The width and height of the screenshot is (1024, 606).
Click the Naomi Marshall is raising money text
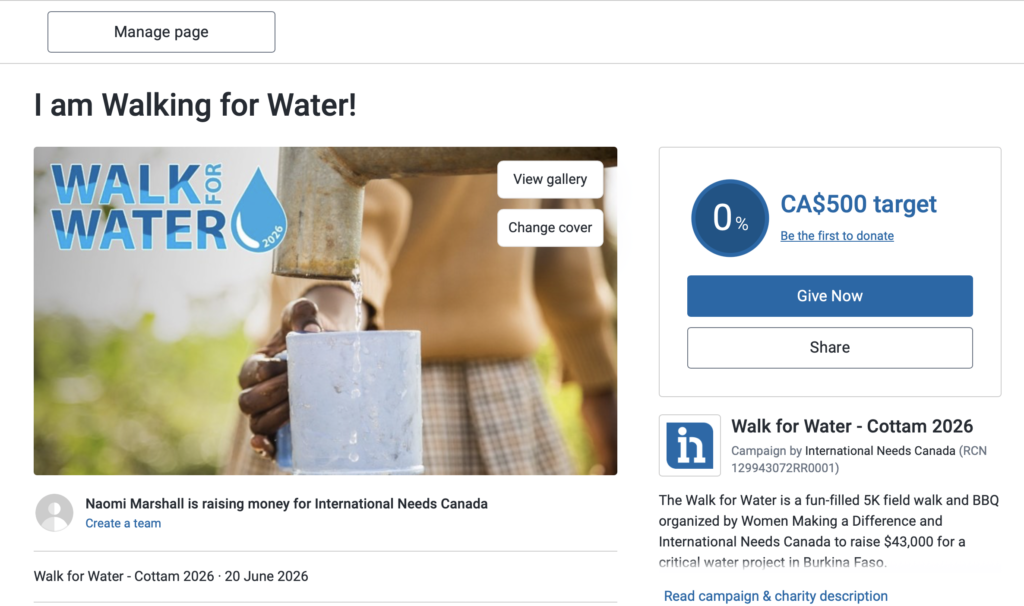pyautogui.click(x=286, y=503)
